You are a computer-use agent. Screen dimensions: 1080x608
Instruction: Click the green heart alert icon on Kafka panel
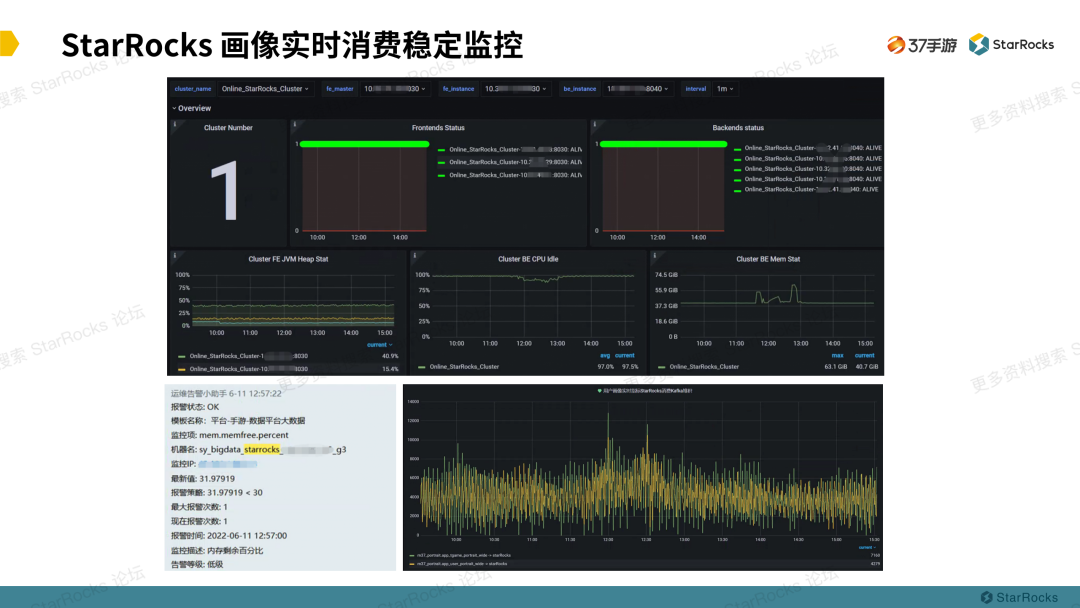[599, 390]
